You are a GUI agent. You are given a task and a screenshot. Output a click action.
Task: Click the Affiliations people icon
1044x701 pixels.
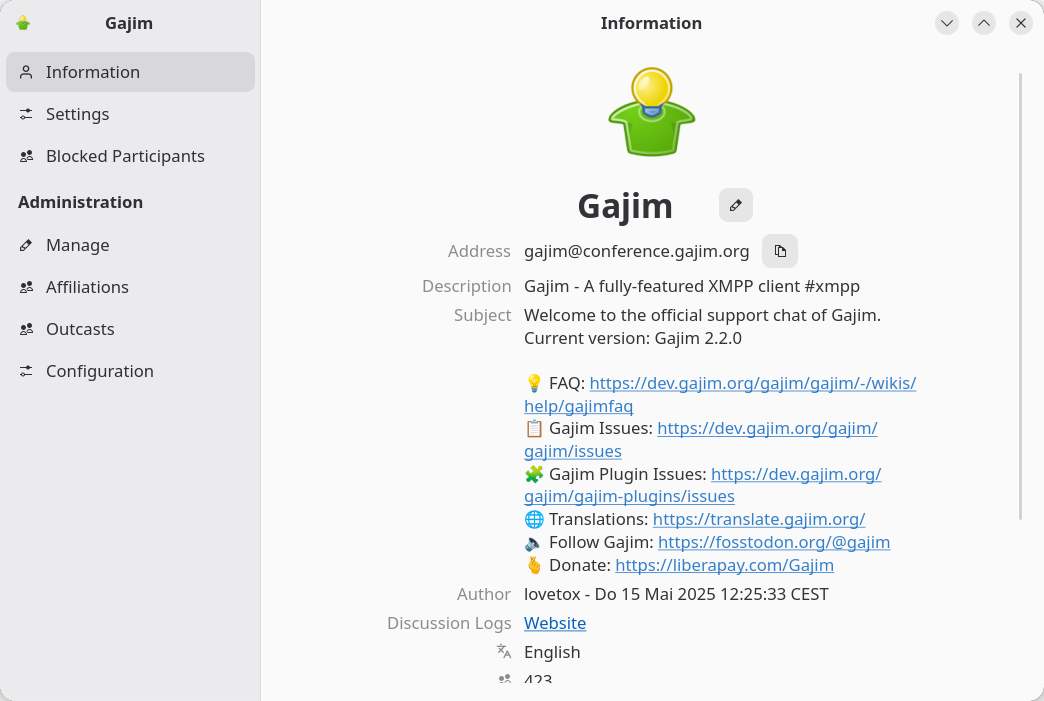click(26, 287)
